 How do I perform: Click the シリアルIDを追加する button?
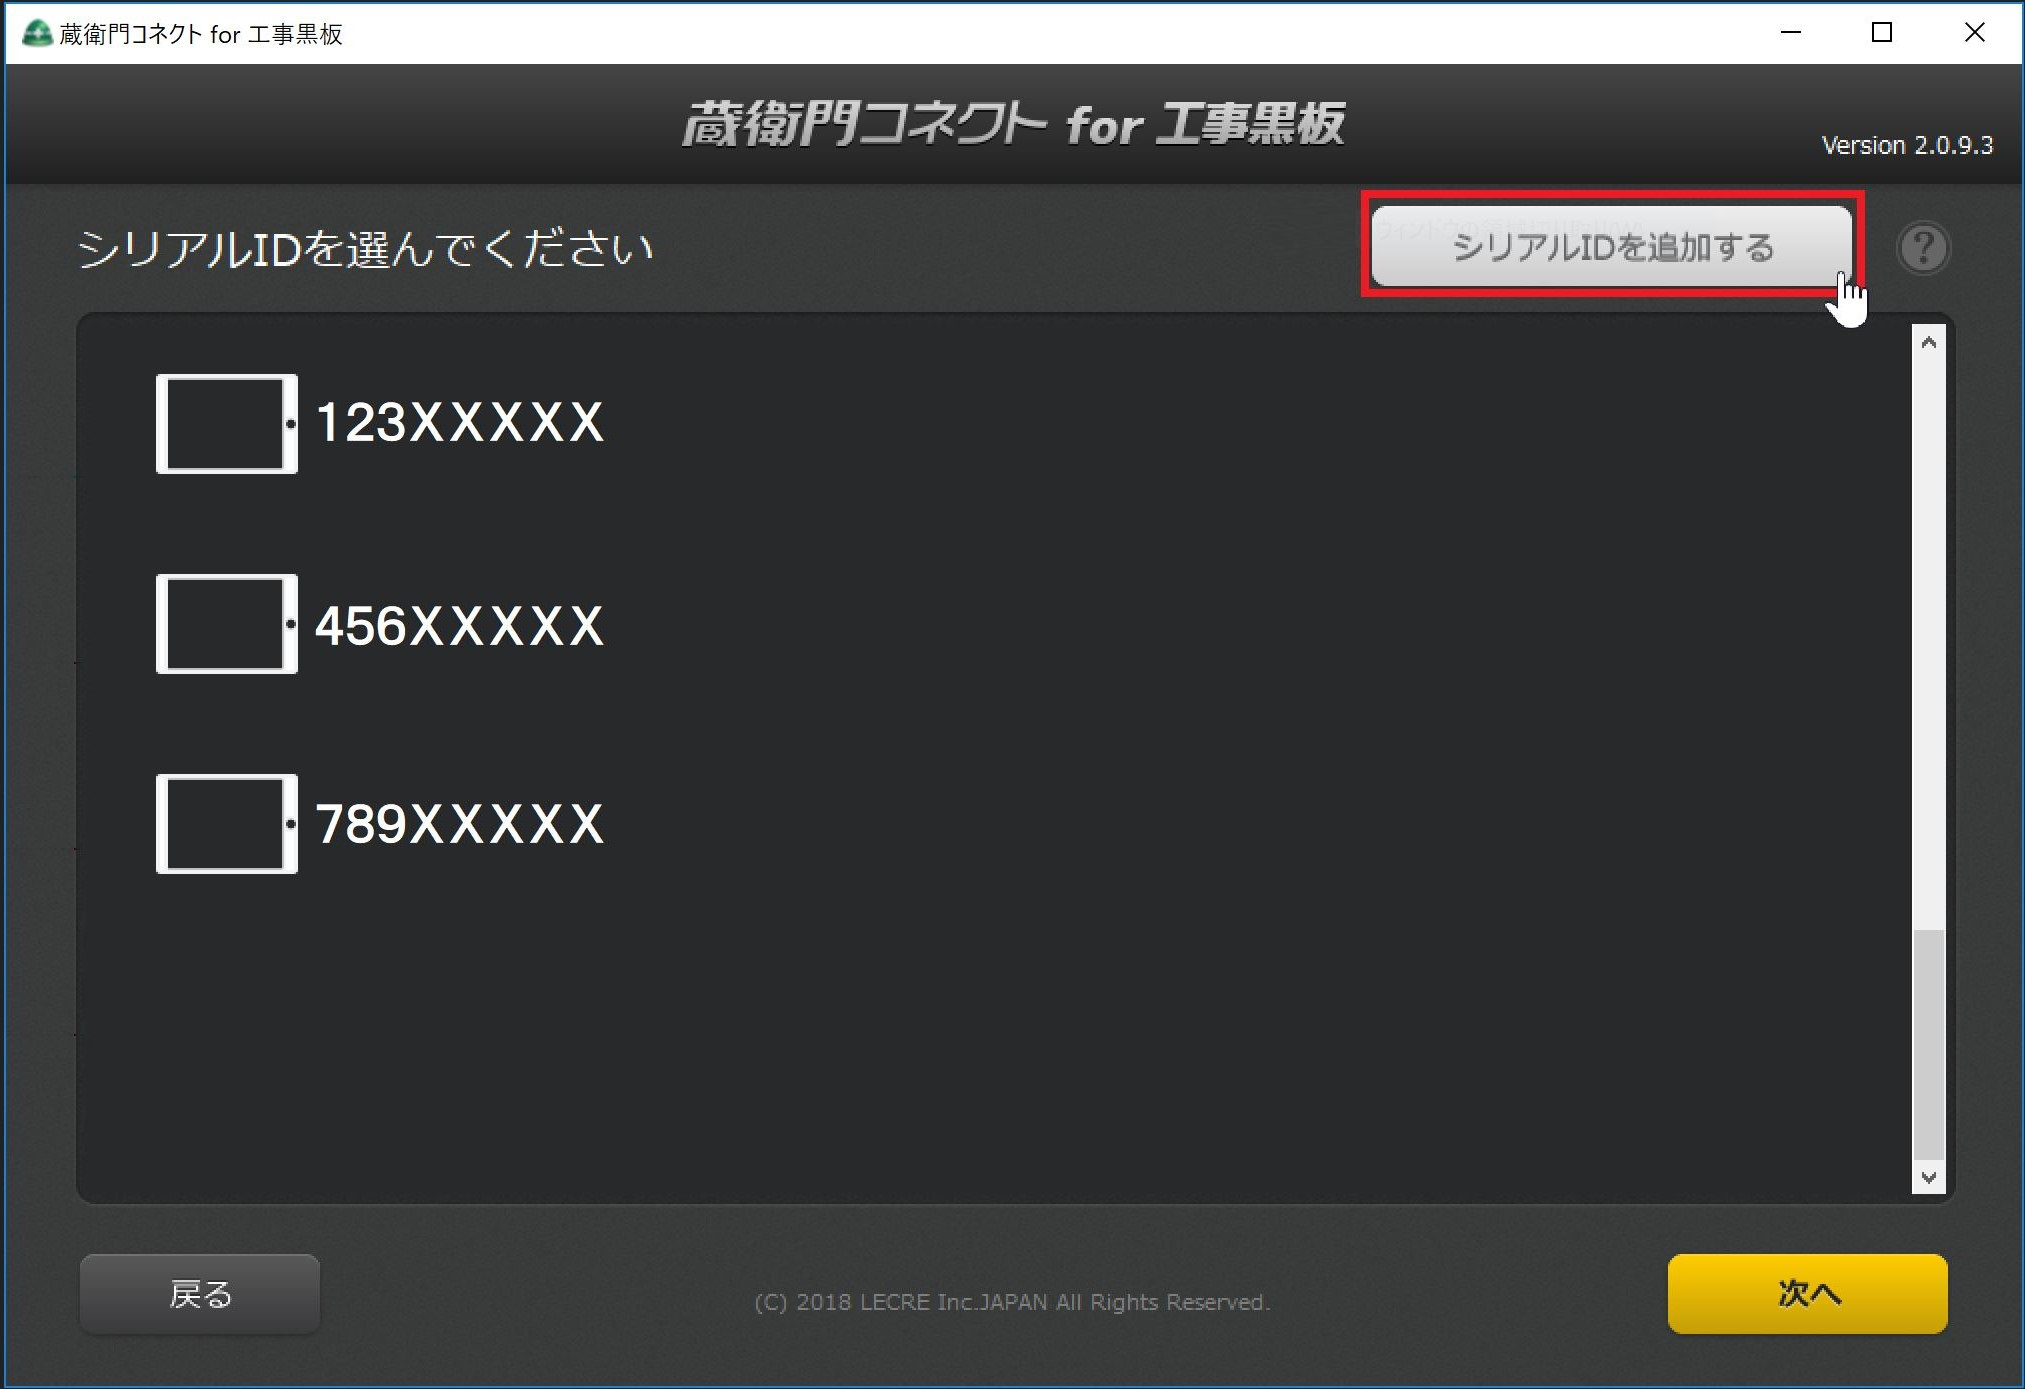coord(1611,246)
